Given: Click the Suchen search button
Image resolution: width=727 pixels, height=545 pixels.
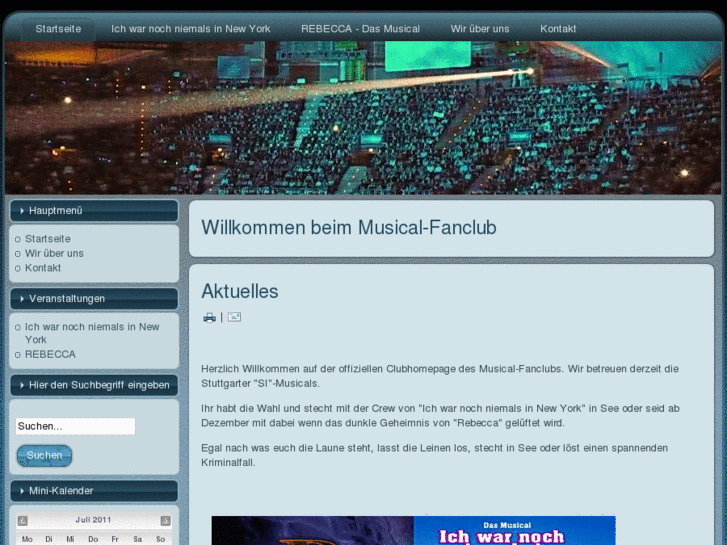Looking at the screenshot, I should tap(45, 455).
